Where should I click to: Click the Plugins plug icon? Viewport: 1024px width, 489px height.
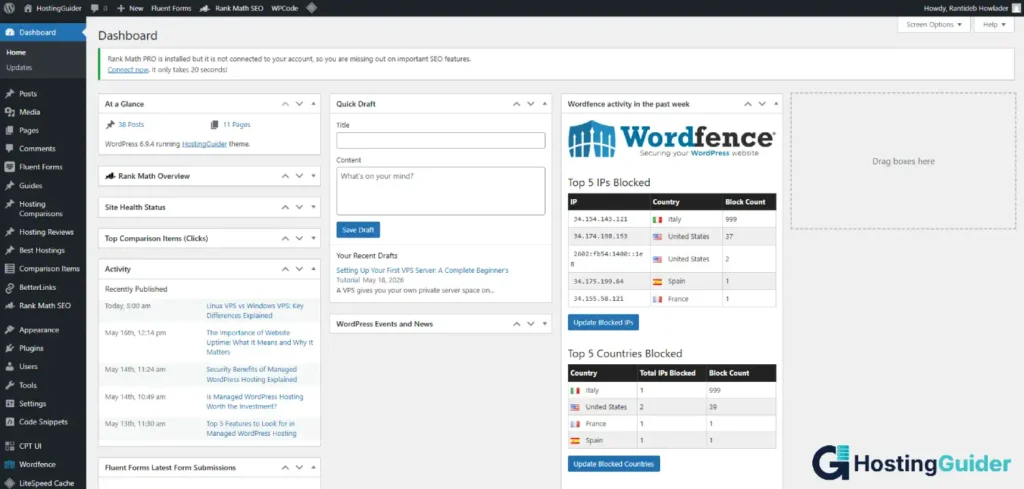(x=10, y=348)
